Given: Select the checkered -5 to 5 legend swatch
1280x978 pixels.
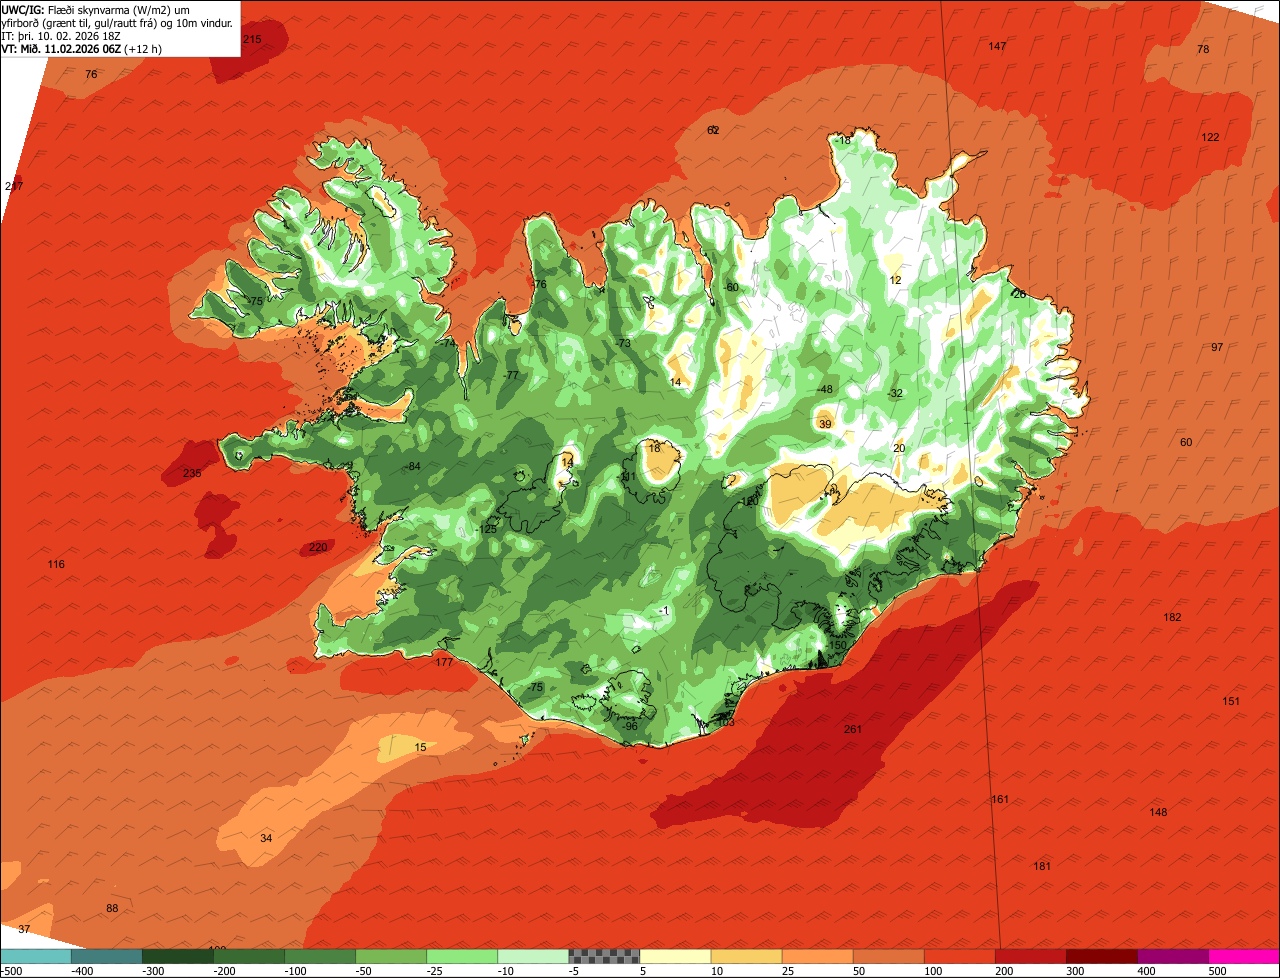Looking at the screenshot, I should pos(604,956).
